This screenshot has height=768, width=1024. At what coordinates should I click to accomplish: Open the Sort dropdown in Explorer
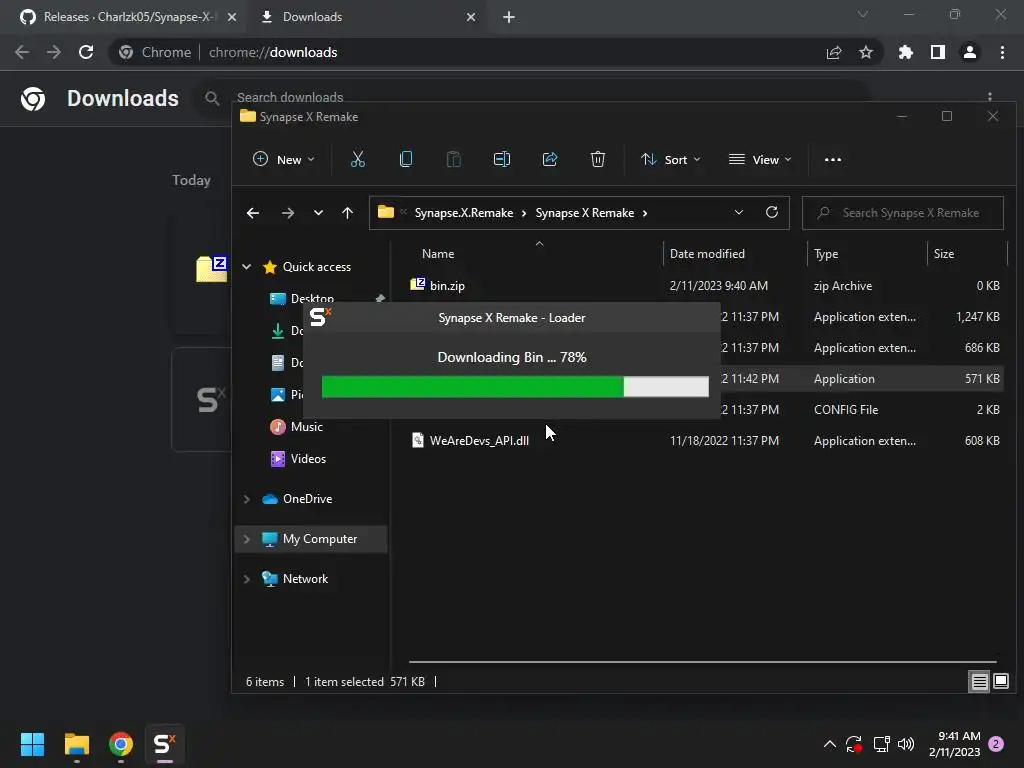[x=671, y=159]
